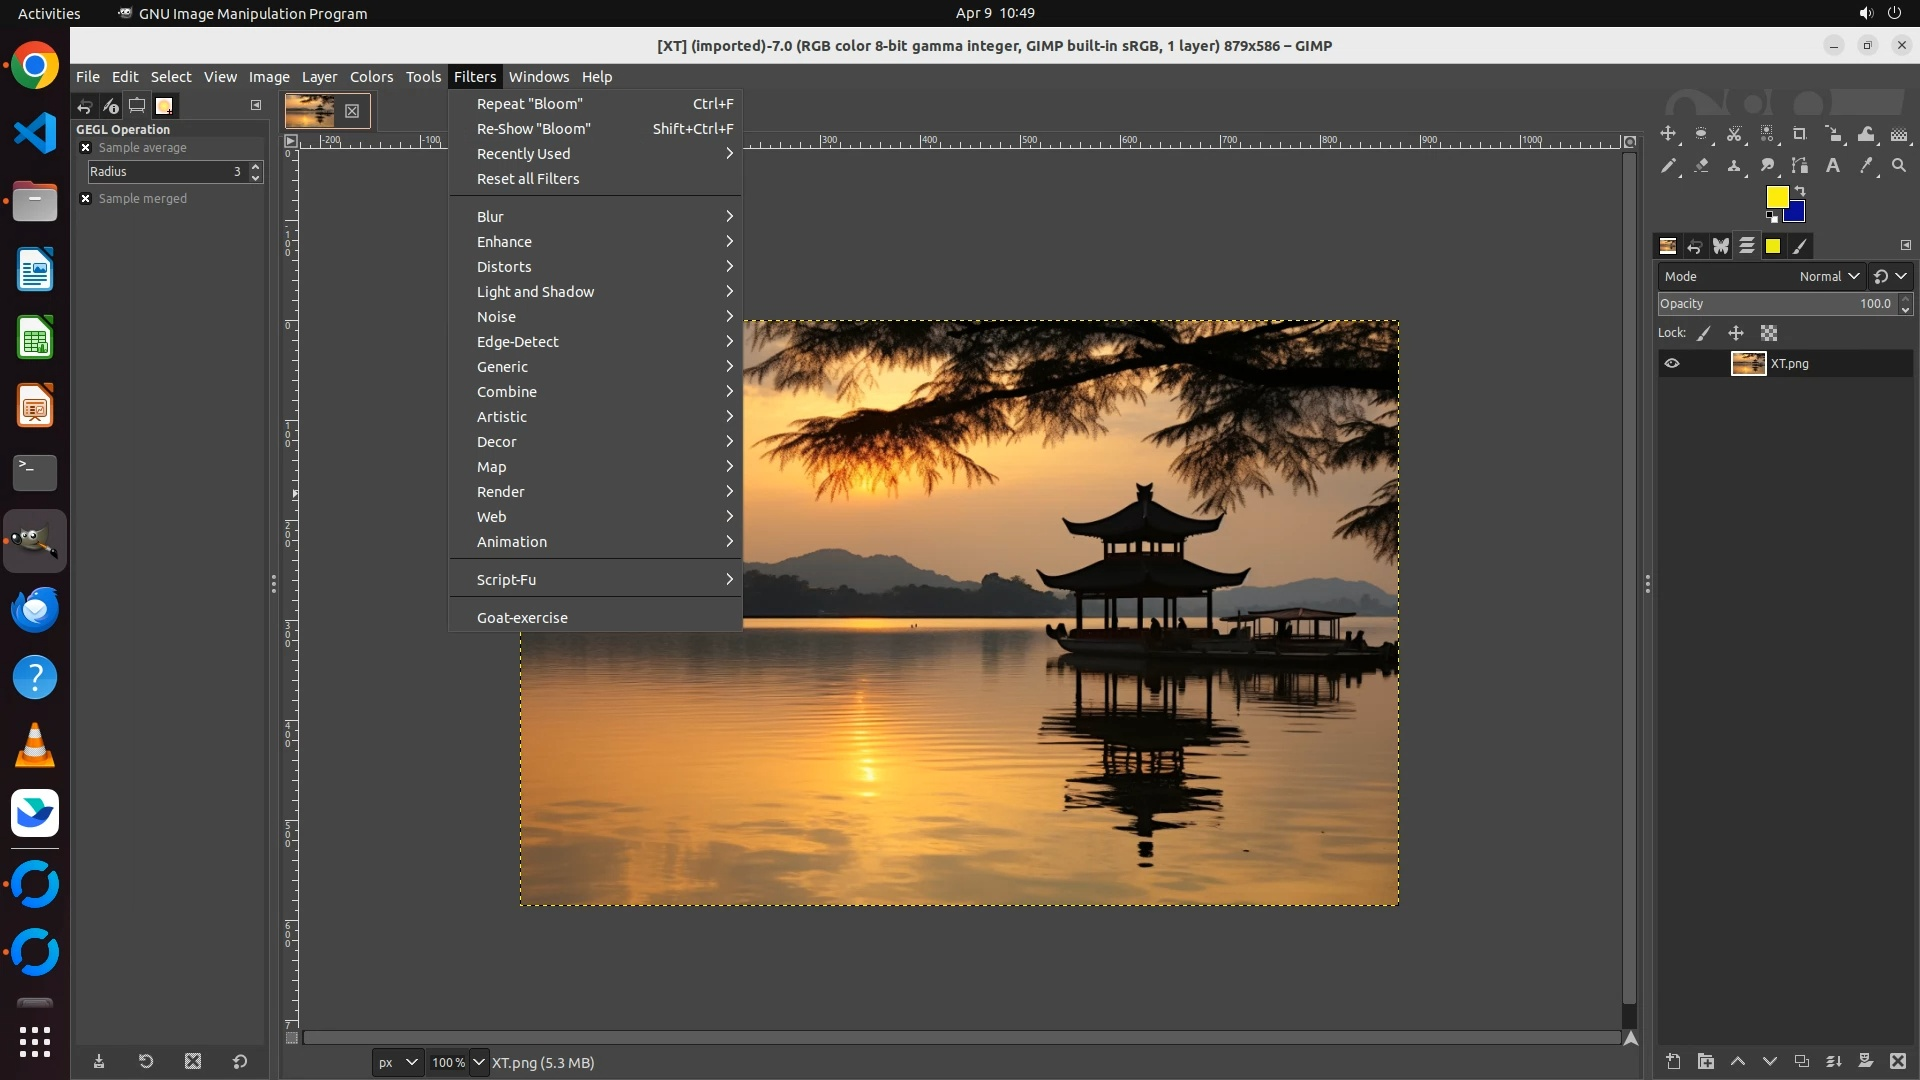This screenshot has height=1080, width=1920.
Task: Toggle the Sample merged checkbox
Action: [86, 199]
